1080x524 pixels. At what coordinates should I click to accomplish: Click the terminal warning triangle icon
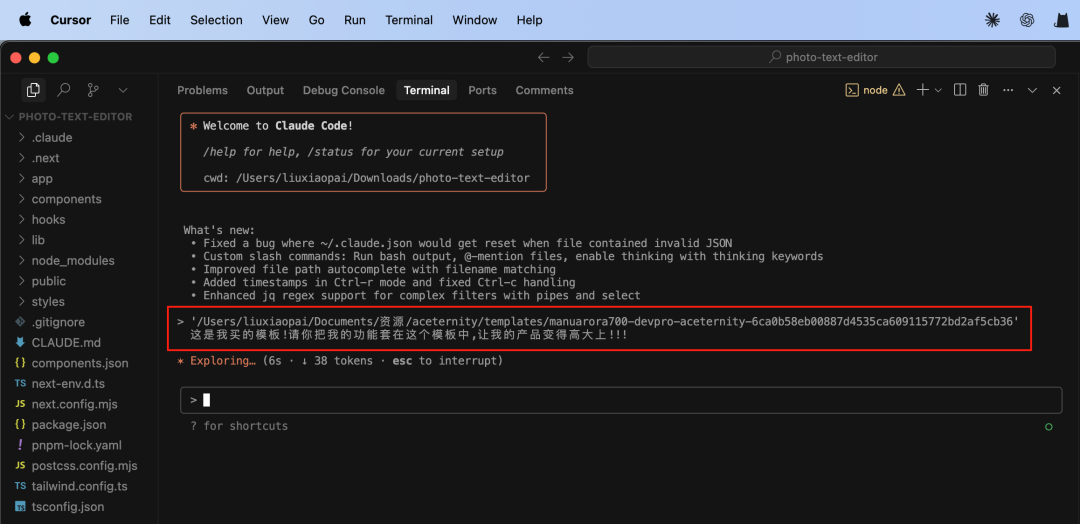pos(899,90)
